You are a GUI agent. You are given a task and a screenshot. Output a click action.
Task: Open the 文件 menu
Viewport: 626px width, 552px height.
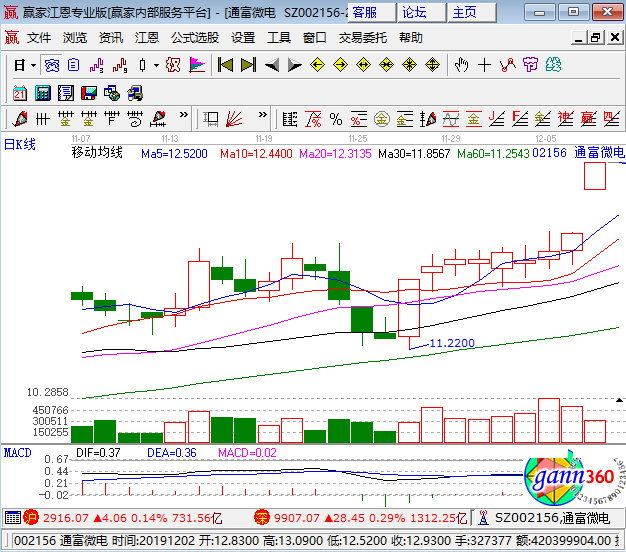(x=39, y=38)
